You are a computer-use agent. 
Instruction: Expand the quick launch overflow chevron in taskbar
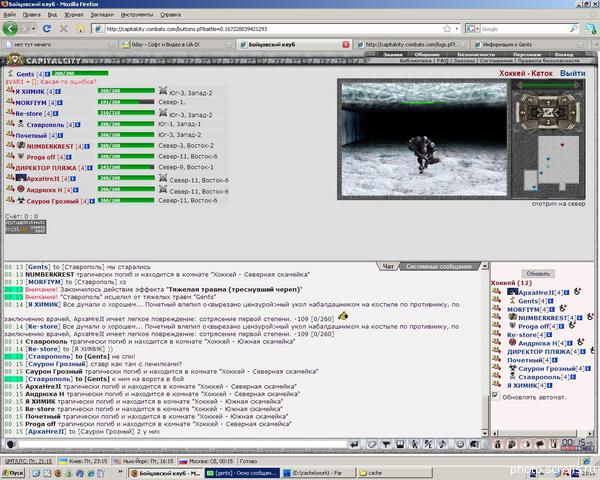click(121, 472)
